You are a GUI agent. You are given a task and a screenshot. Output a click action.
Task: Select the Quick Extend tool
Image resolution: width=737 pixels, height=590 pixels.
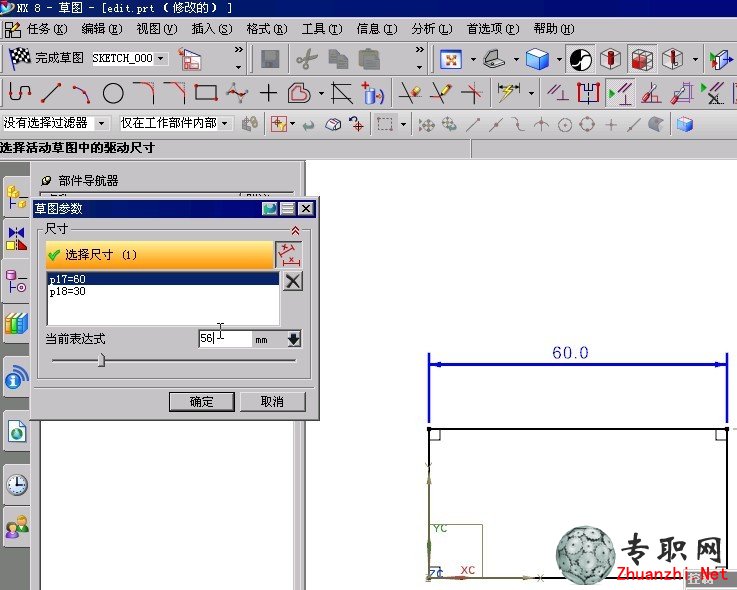pyautogui.click(x=441, y=93)
